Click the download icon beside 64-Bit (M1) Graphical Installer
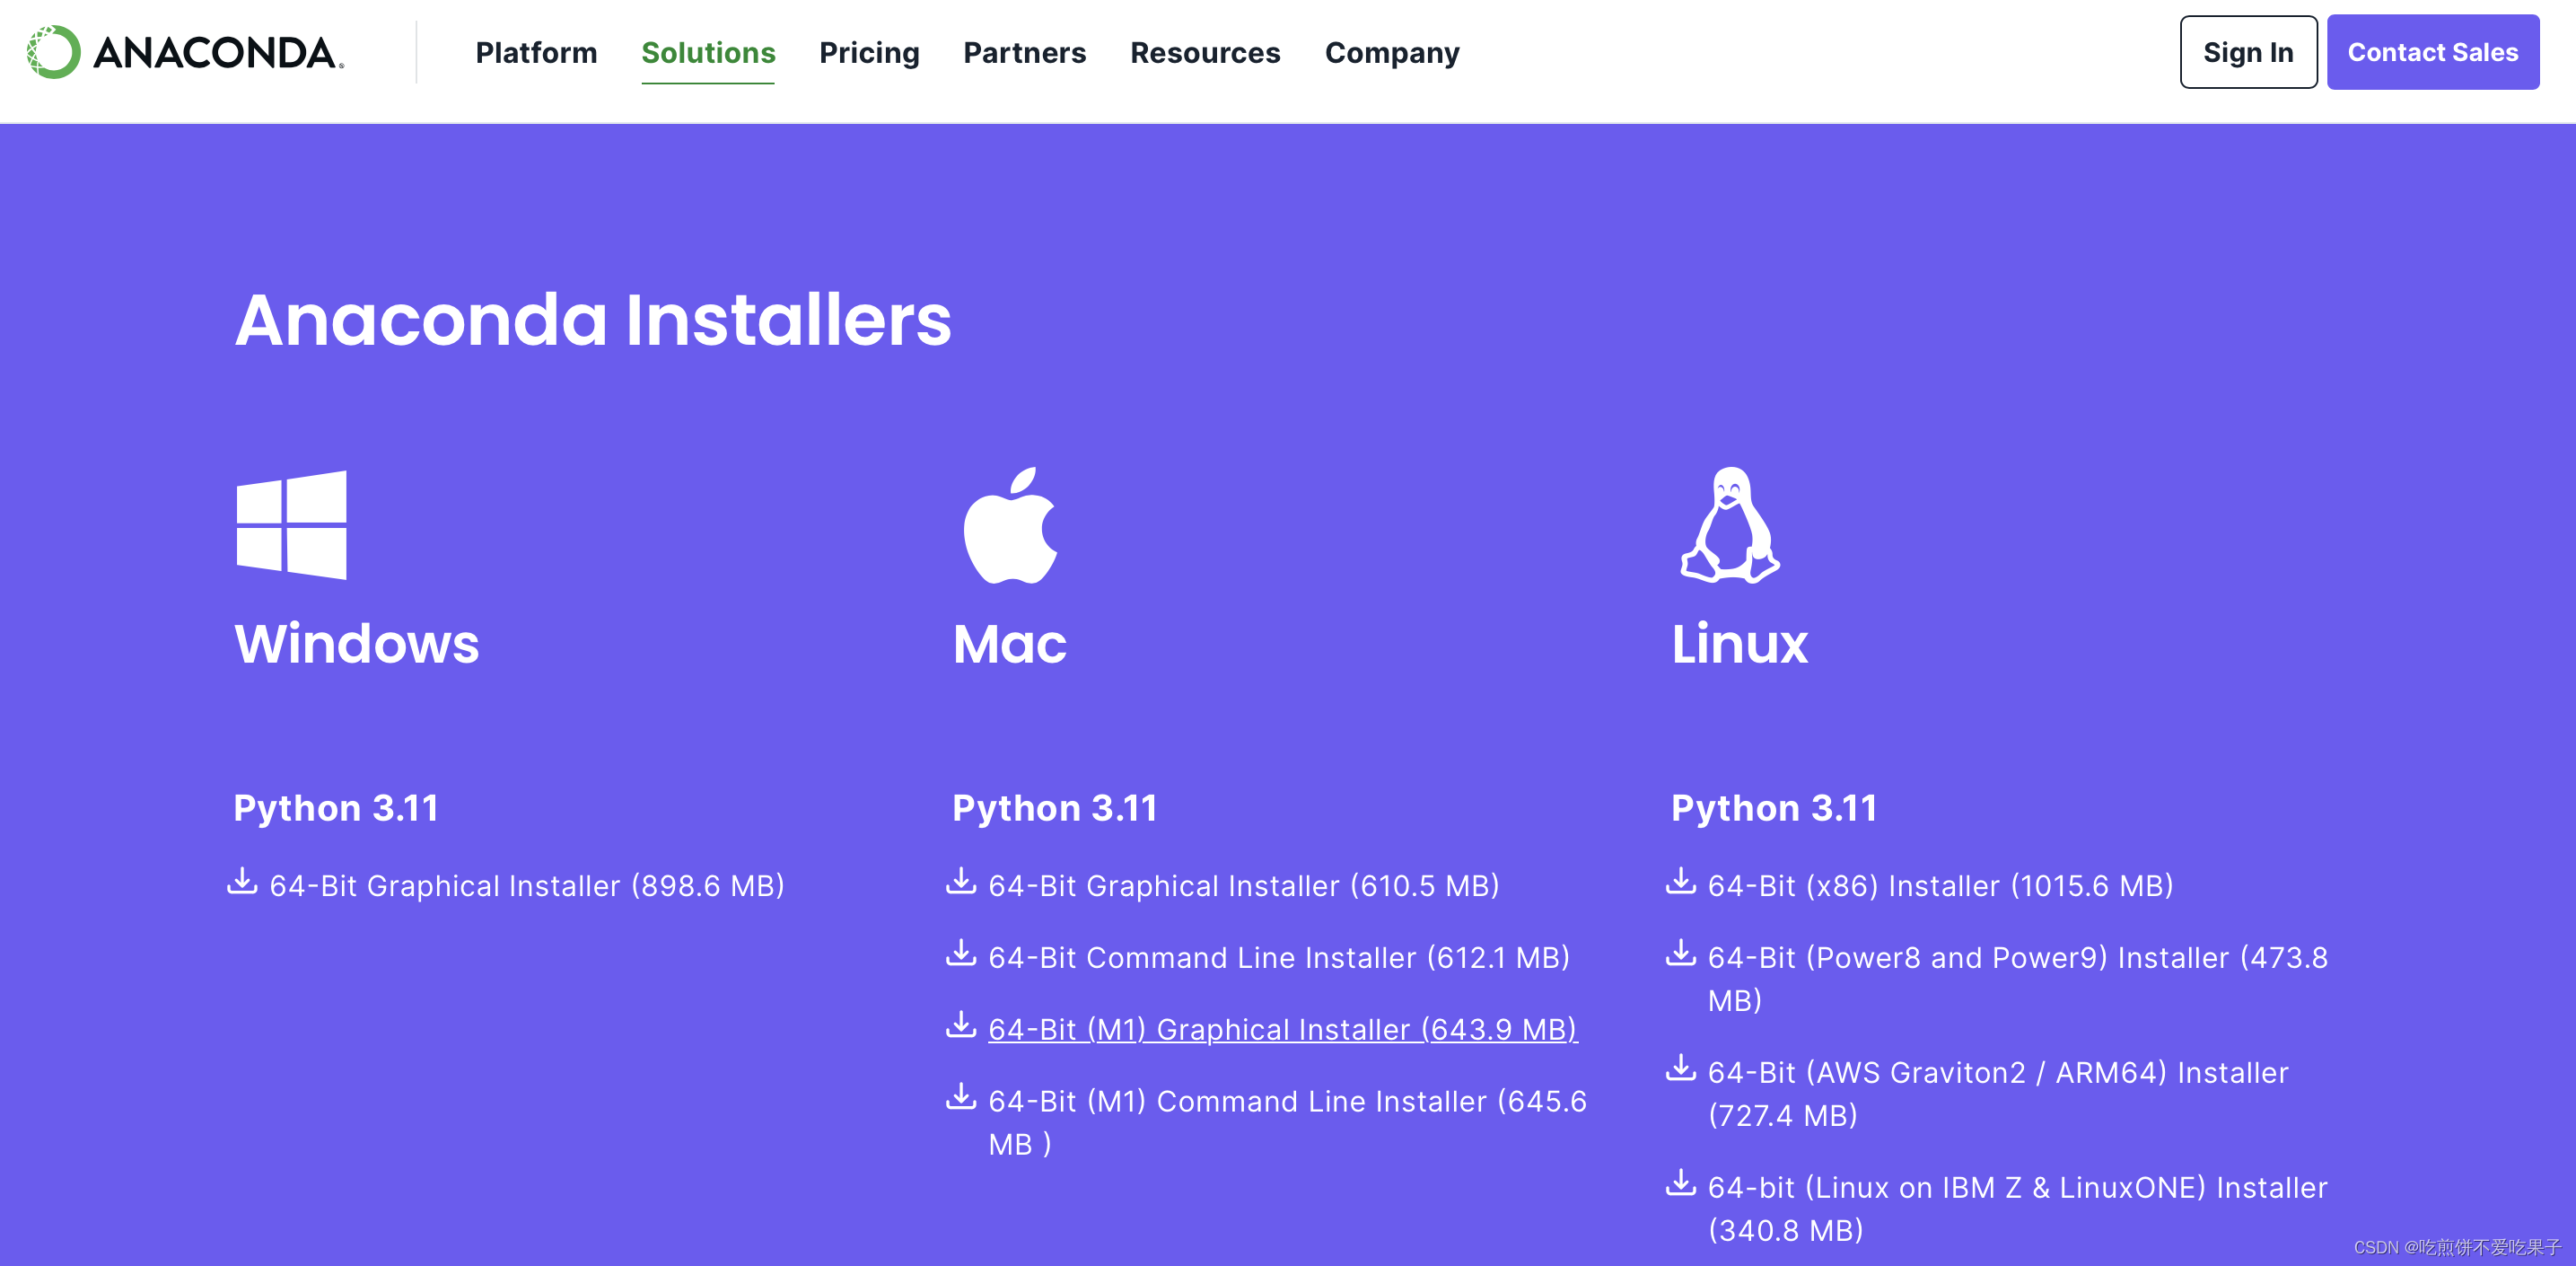 click(x=961, y=1026)
